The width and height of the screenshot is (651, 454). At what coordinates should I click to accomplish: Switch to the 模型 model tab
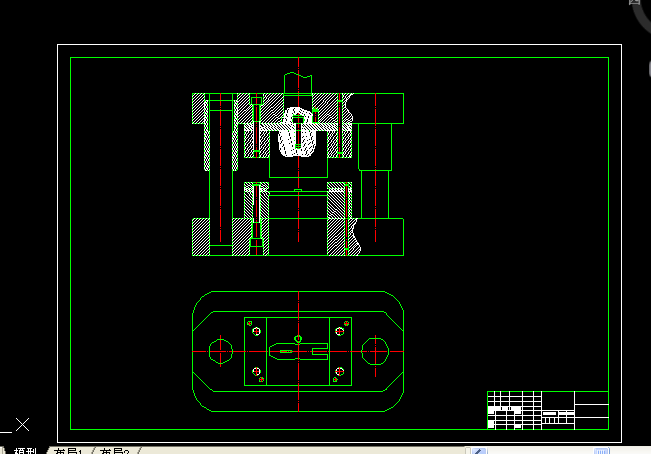click(x=25, y=451)
